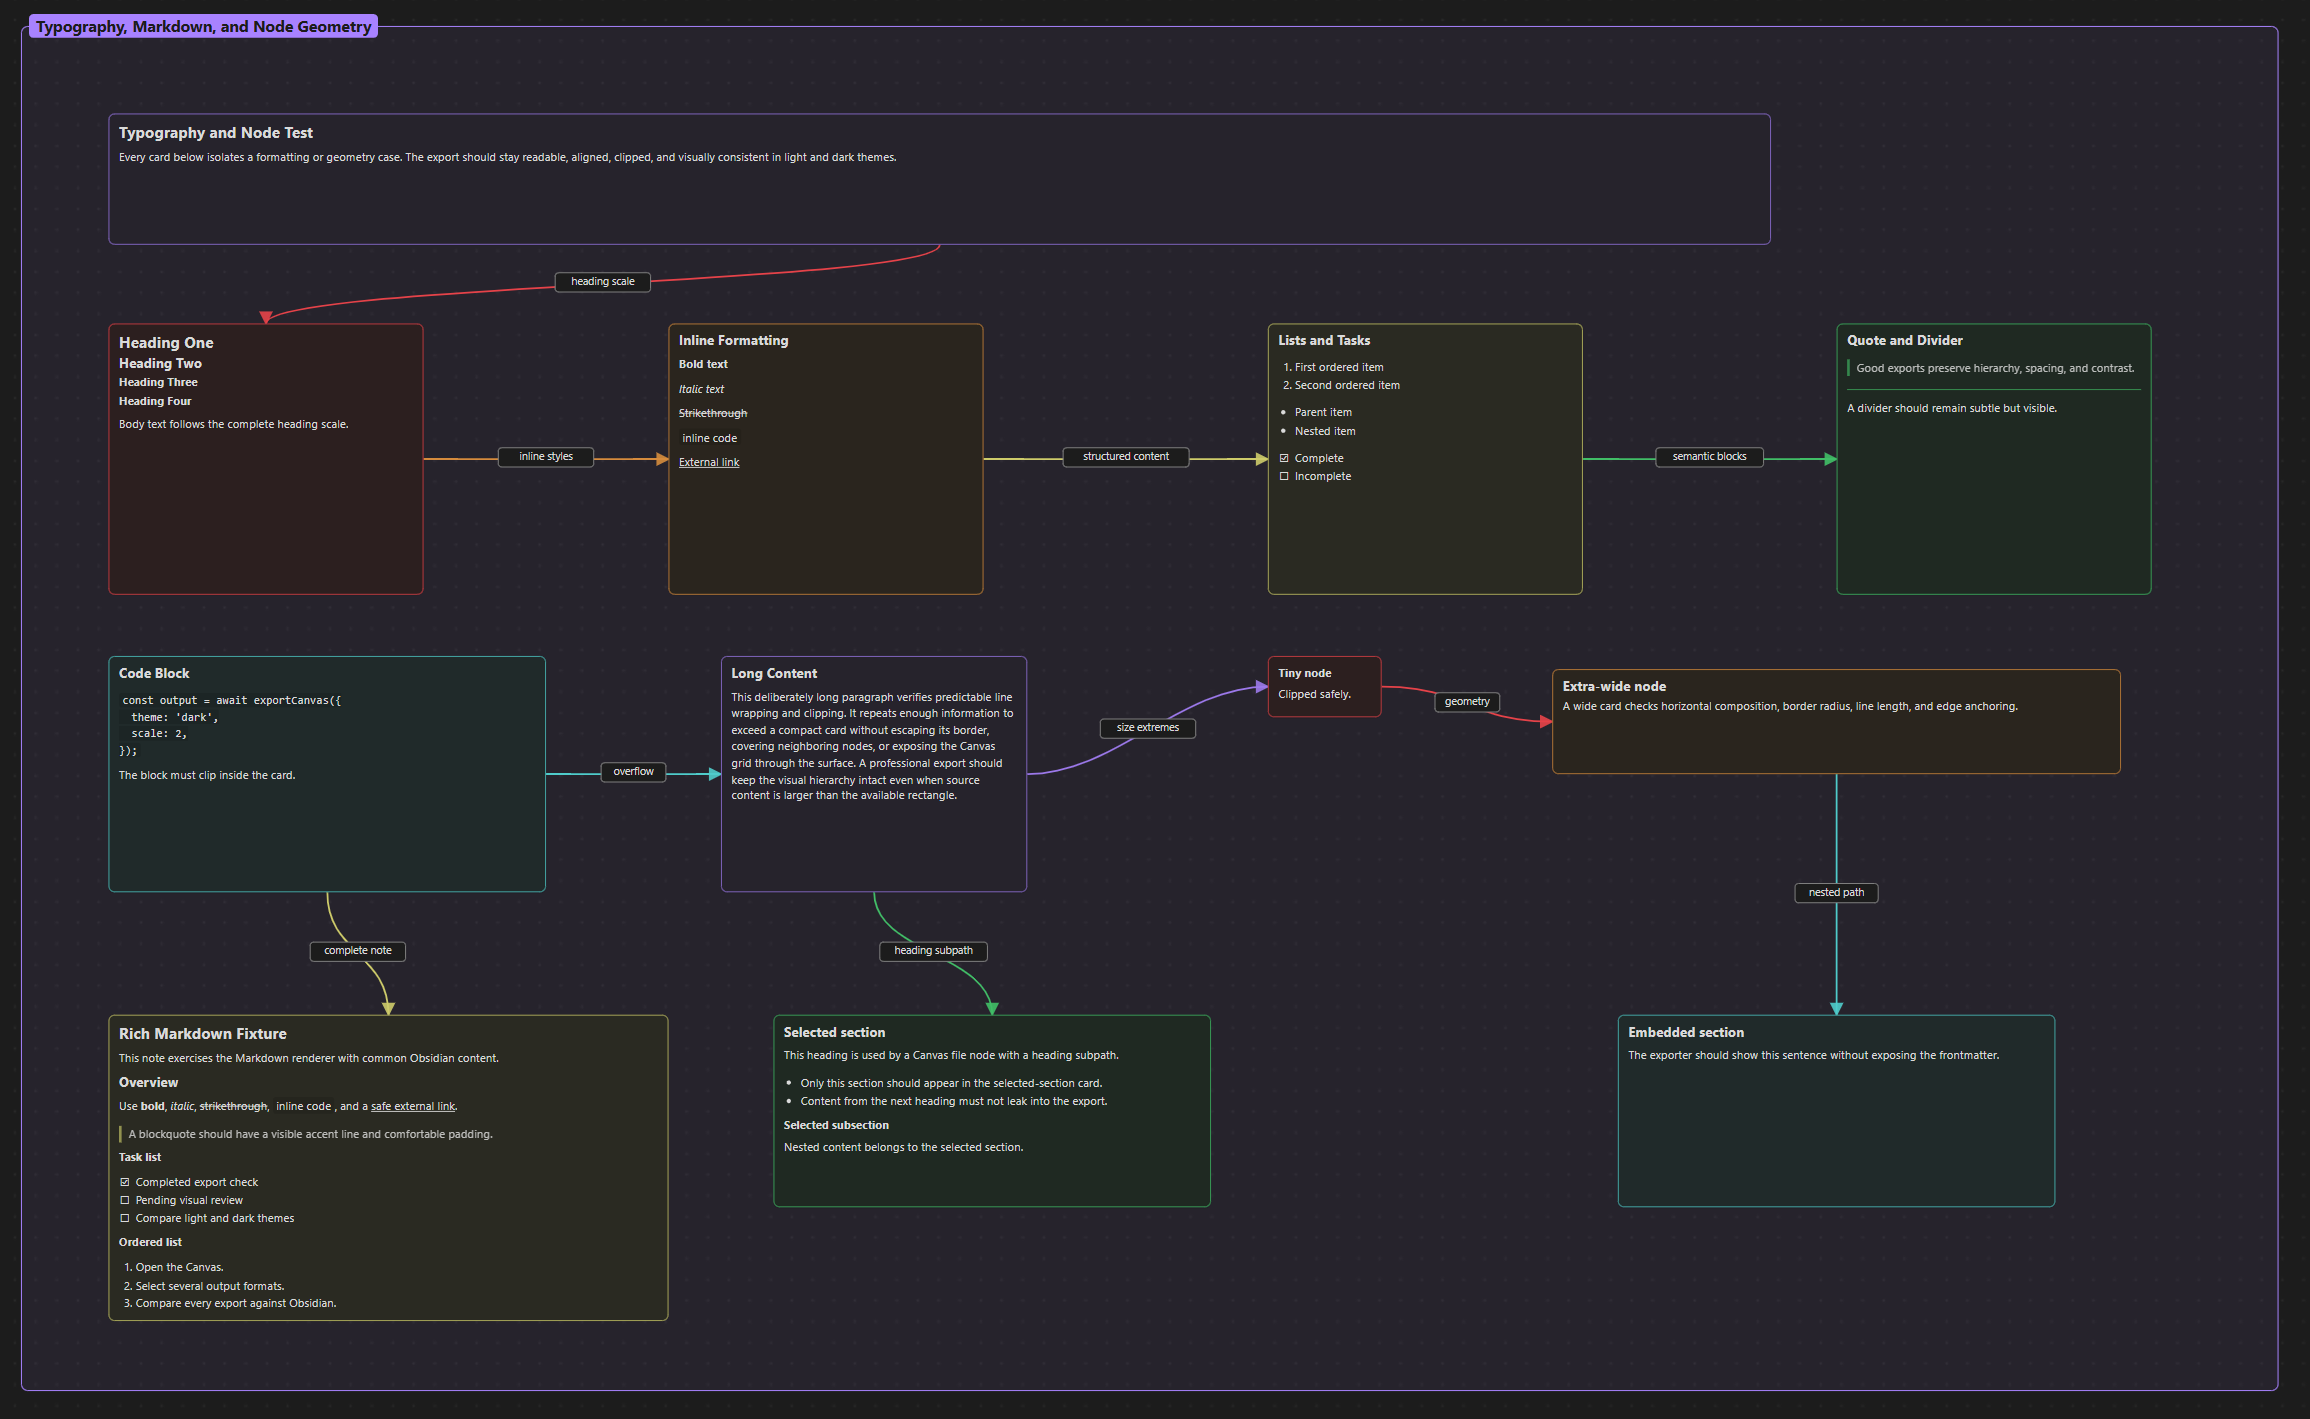Select the Select several output formats item
This screenshot has height=1419, width=2310.
point(210,1287)
